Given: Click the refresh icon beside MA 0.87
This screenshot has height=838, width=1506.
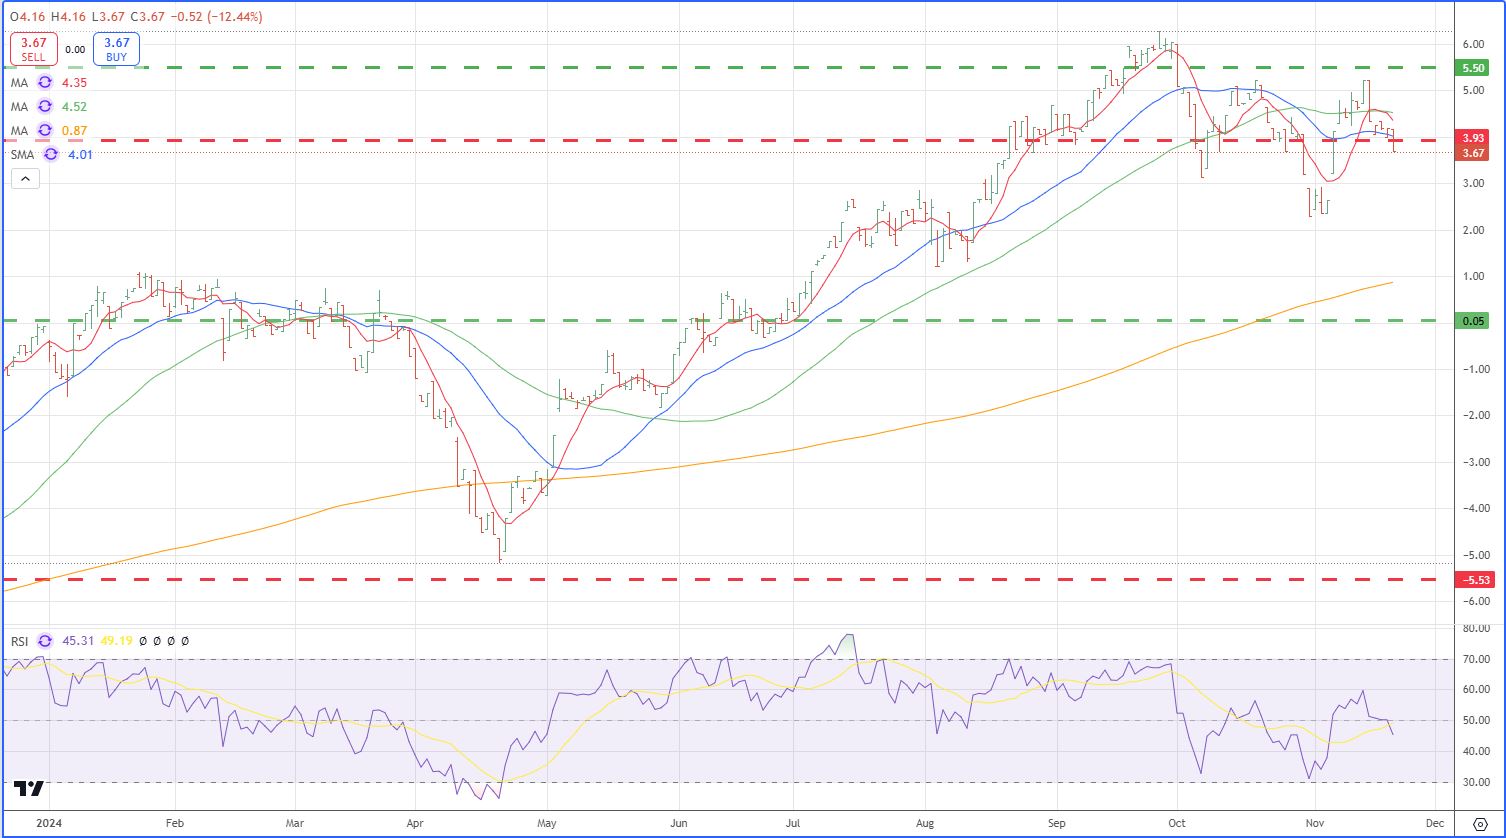Looking at the screenshot, I should click(45, 131).
